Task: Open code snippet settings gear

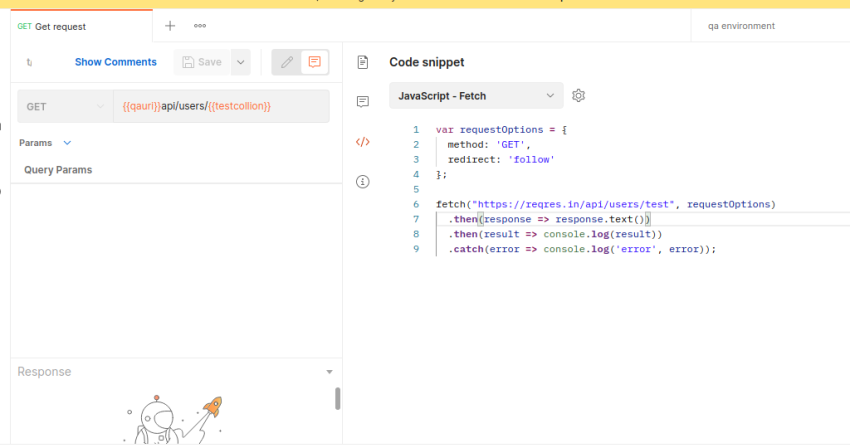Action: (x=578, y=96)
